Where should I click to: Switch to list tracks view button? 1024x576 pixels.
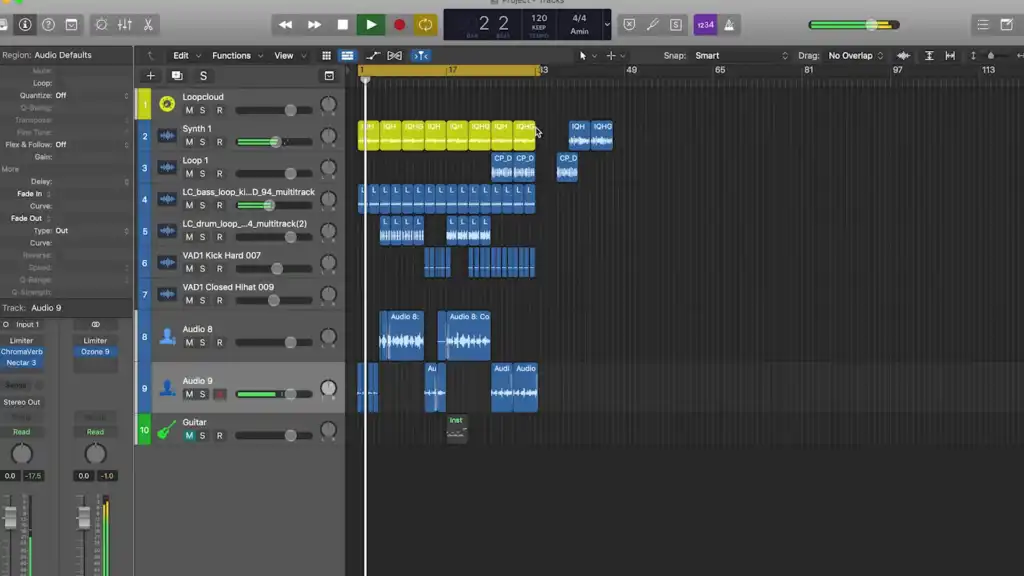pos(347,56)
